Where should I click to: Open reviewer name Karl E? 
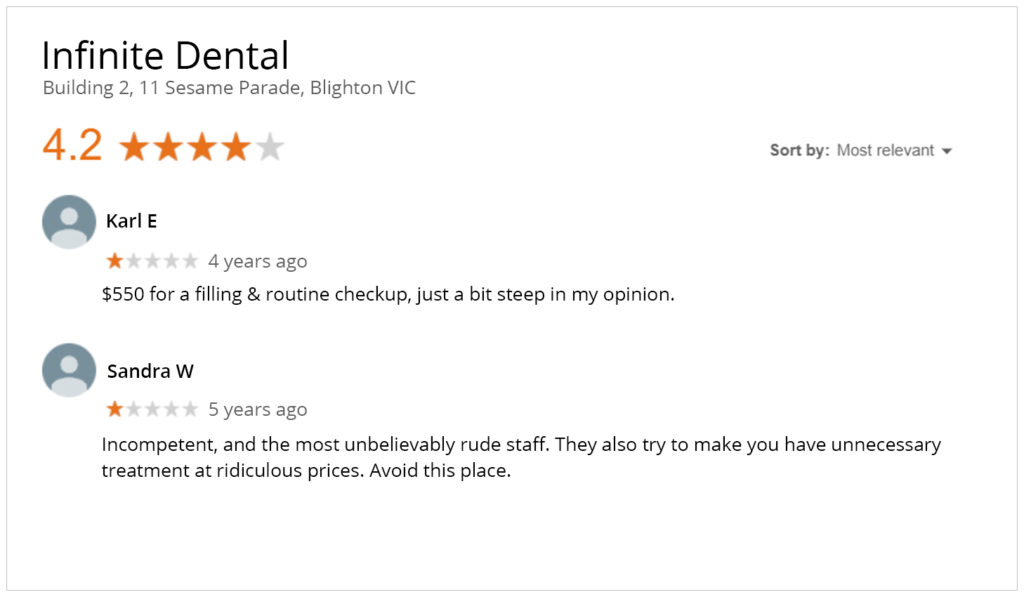(131, 221)
